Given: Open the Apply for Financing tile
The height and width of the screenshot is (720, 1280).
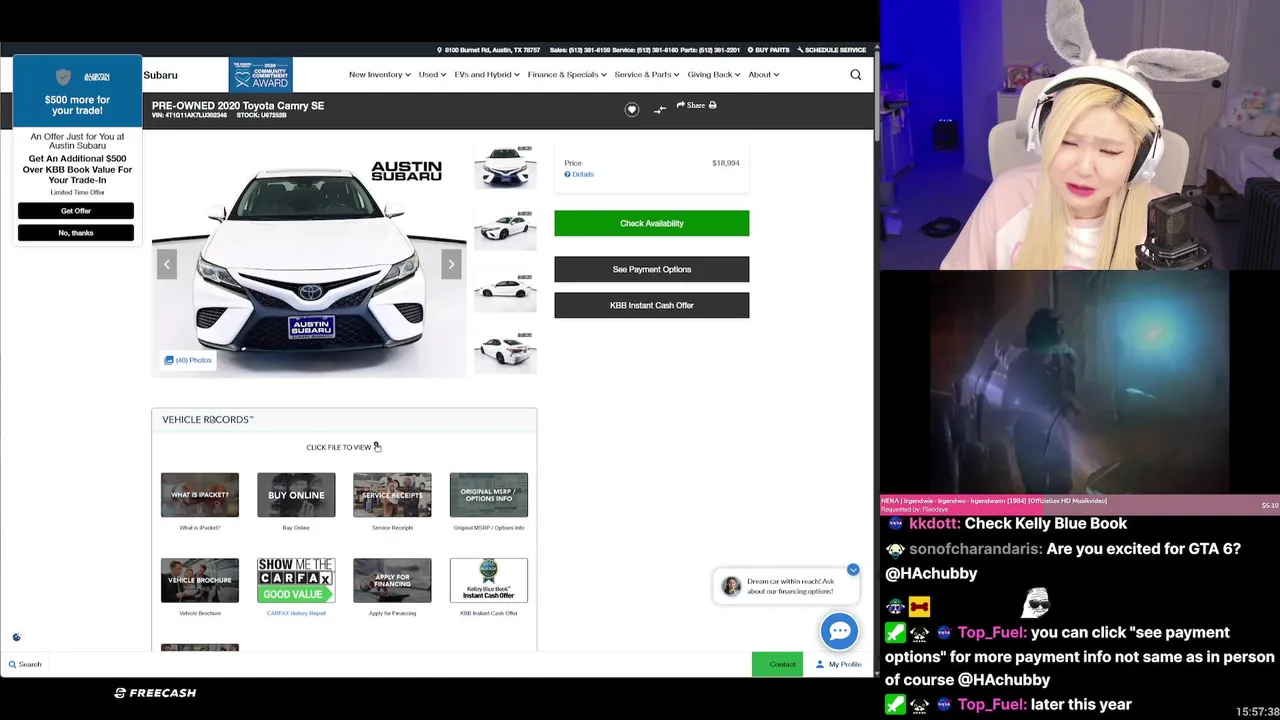Looking at the screenshot, I should pos(392,580).
